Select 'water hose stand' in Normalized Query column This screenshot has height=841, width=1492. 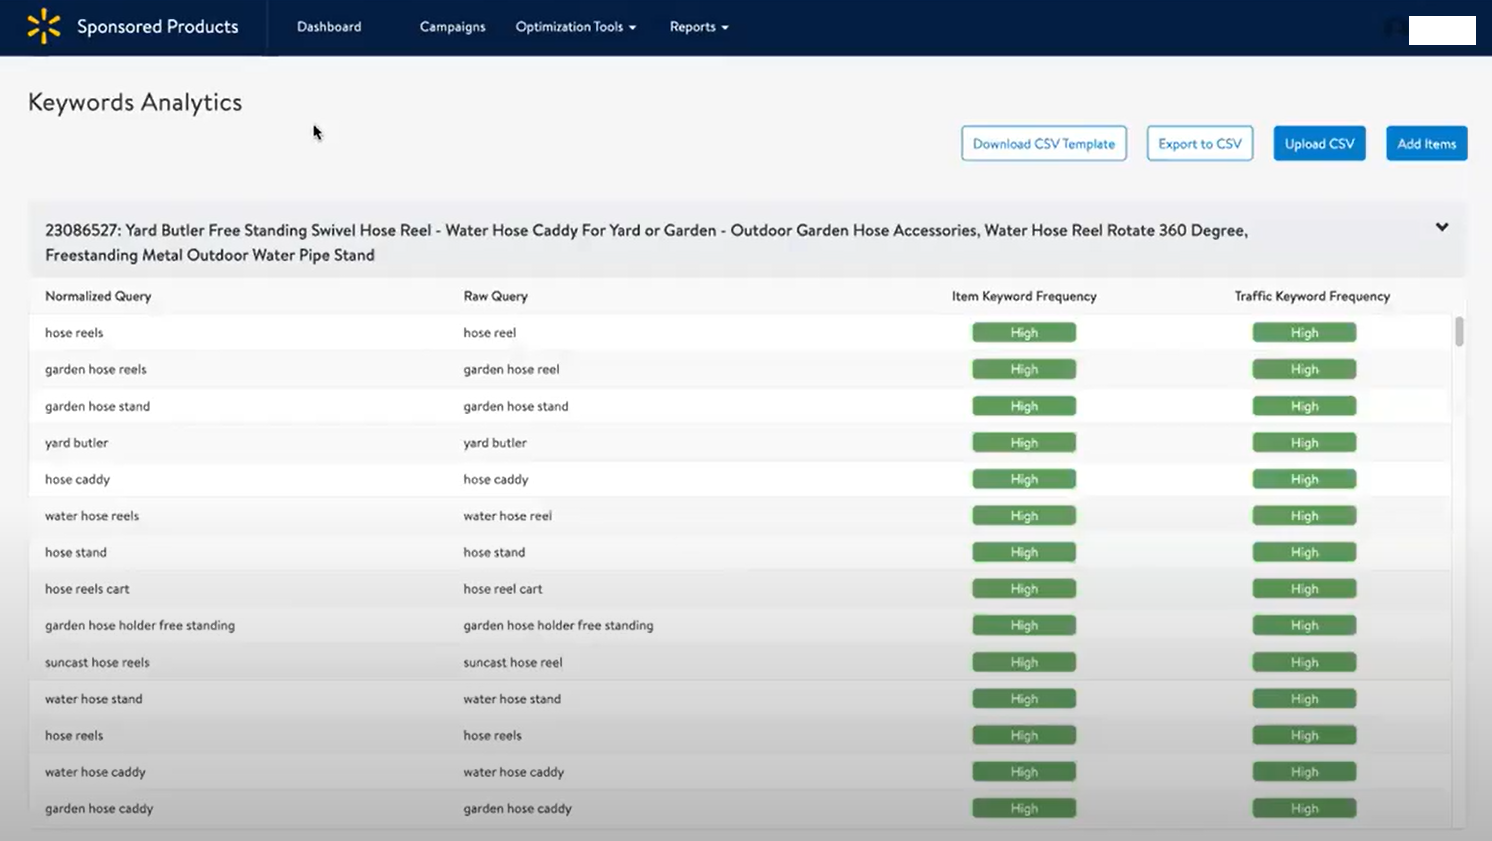[93, 699]
